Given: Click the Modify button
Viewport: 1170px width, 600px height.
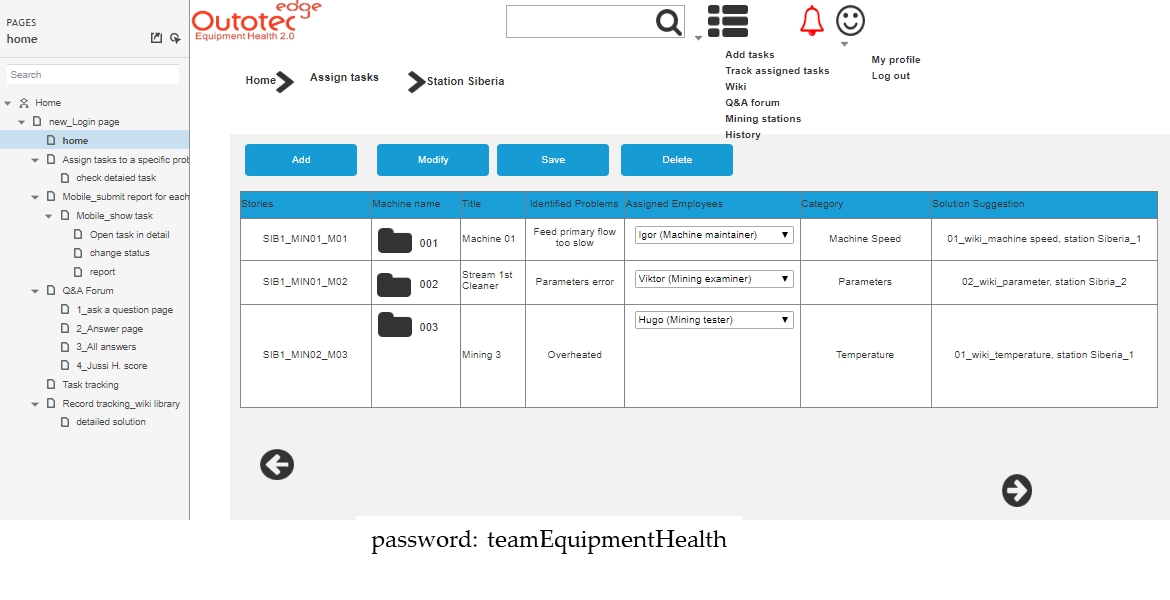Looking at the screenshot, I should coord(433,160).
